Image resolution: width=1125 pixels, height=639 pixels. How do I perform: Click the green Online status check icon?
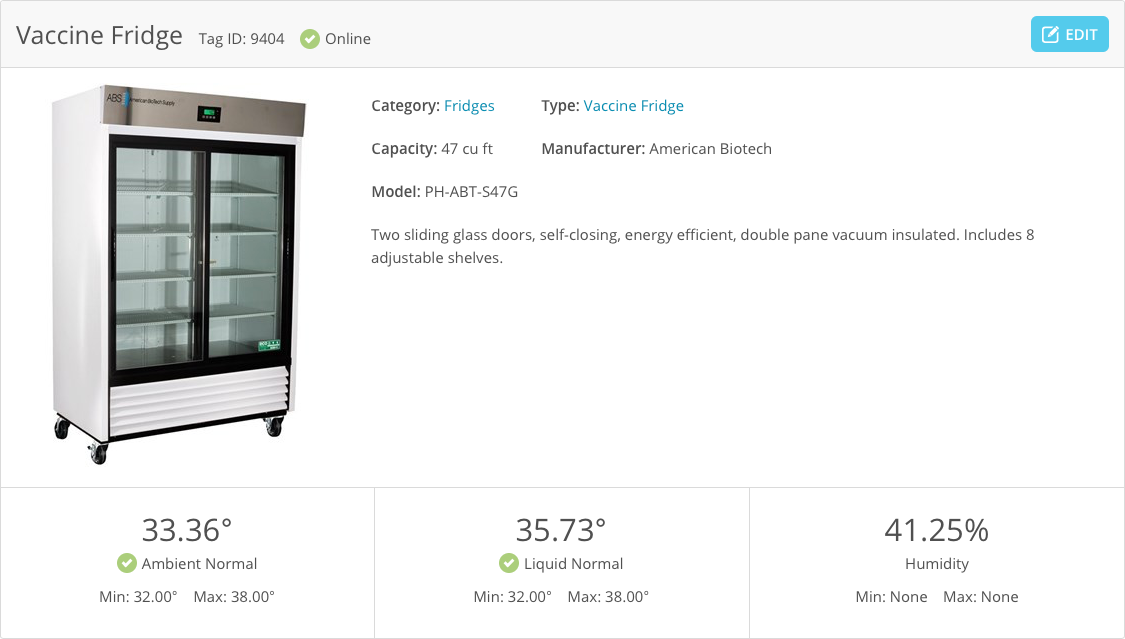click(310, 39)
